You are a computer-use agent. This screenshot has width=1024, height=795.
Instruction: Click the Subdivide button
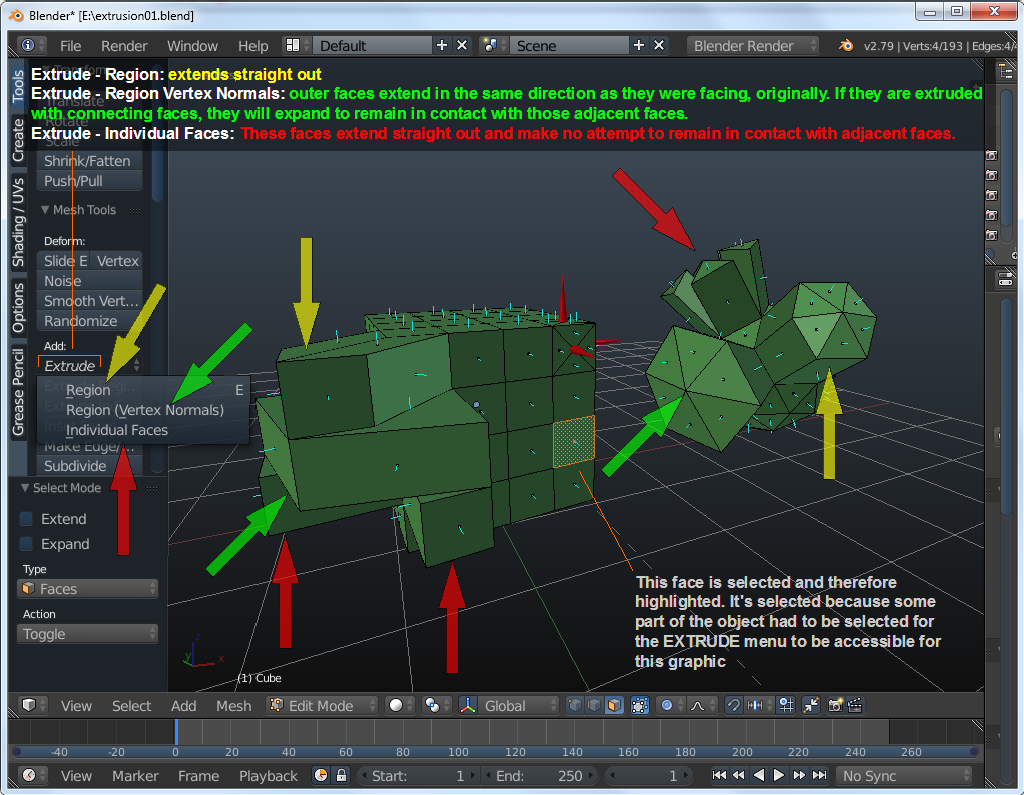[x=90, y=466]
